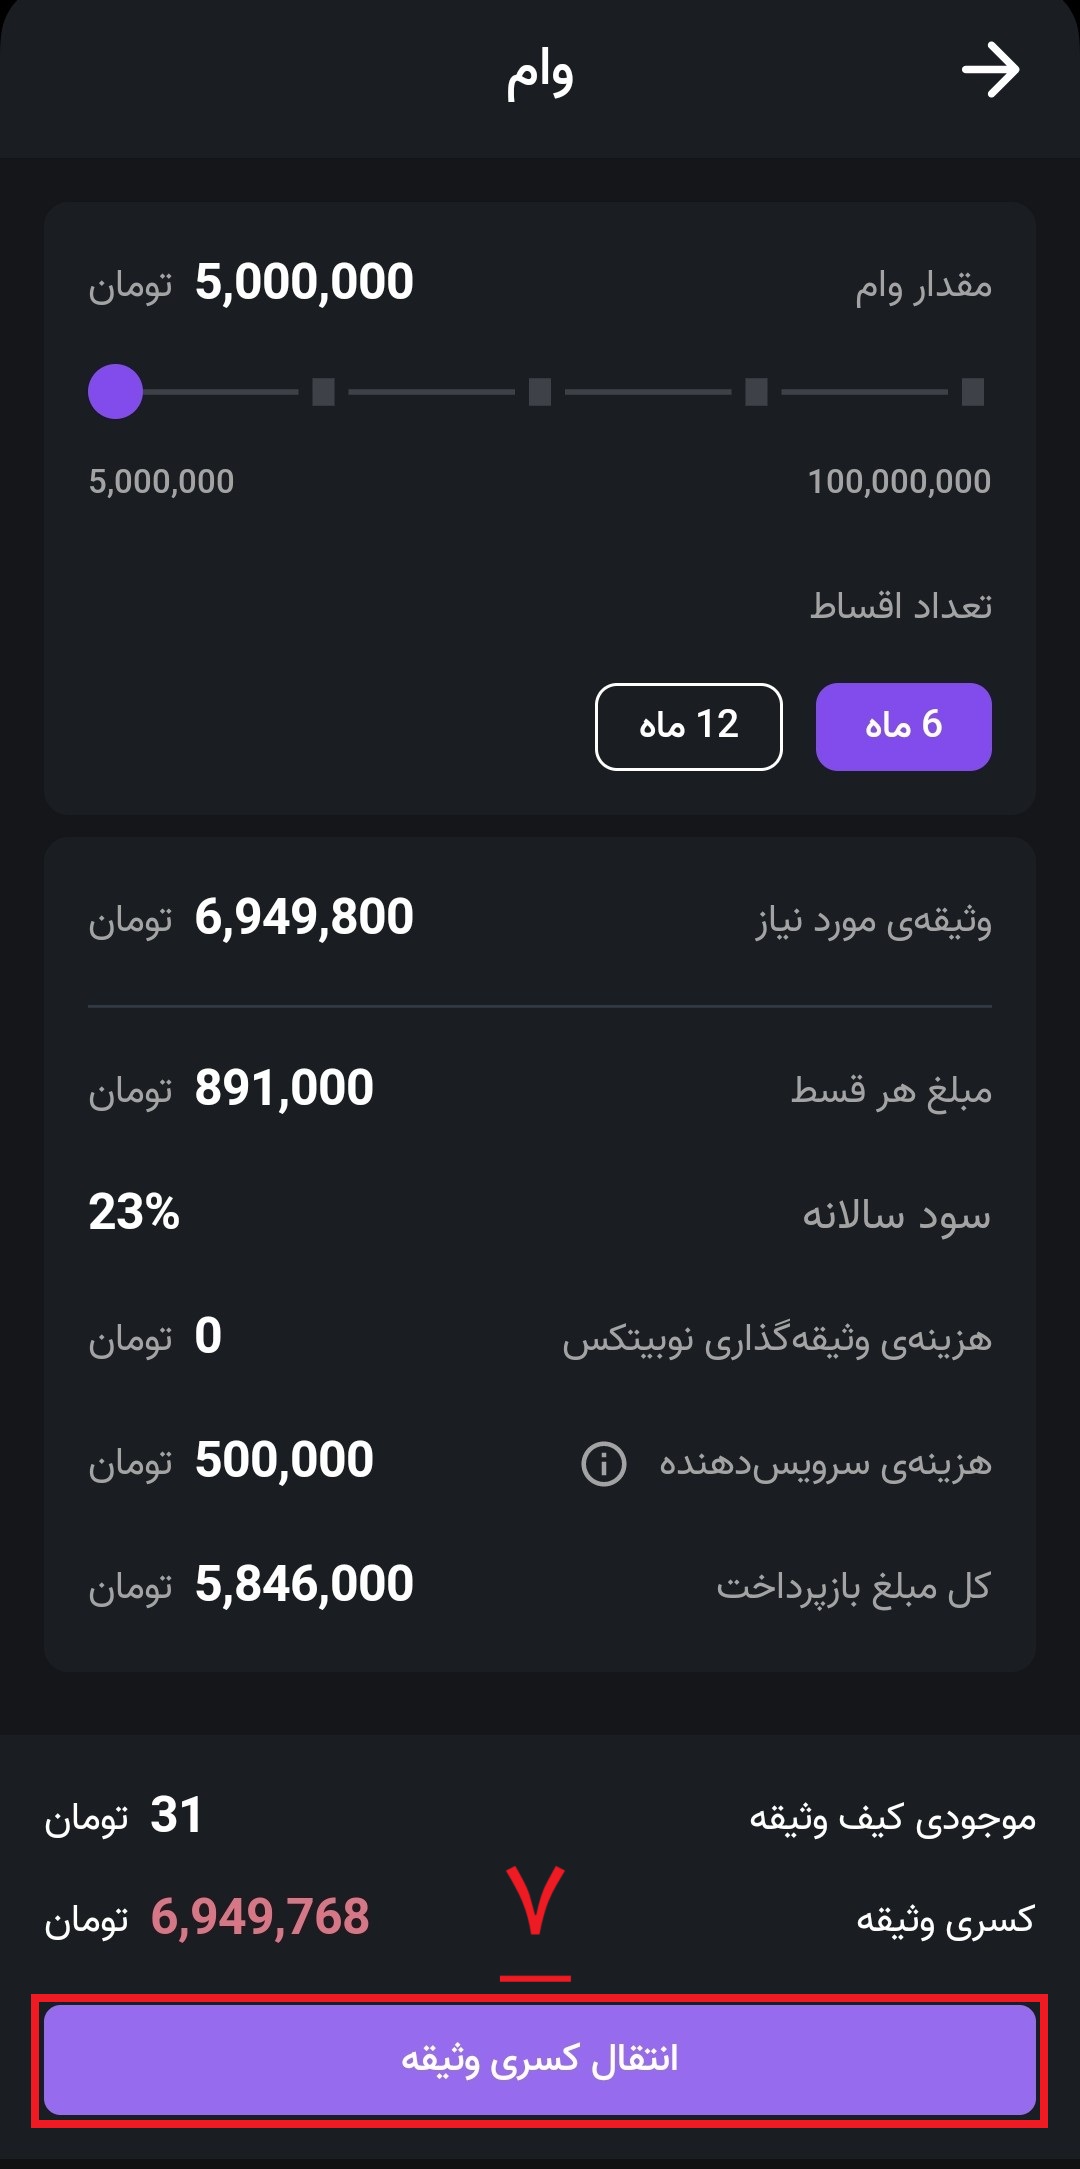
Task: Tap the 5,000,000 minimum amount label
Action: pos(161,482)
